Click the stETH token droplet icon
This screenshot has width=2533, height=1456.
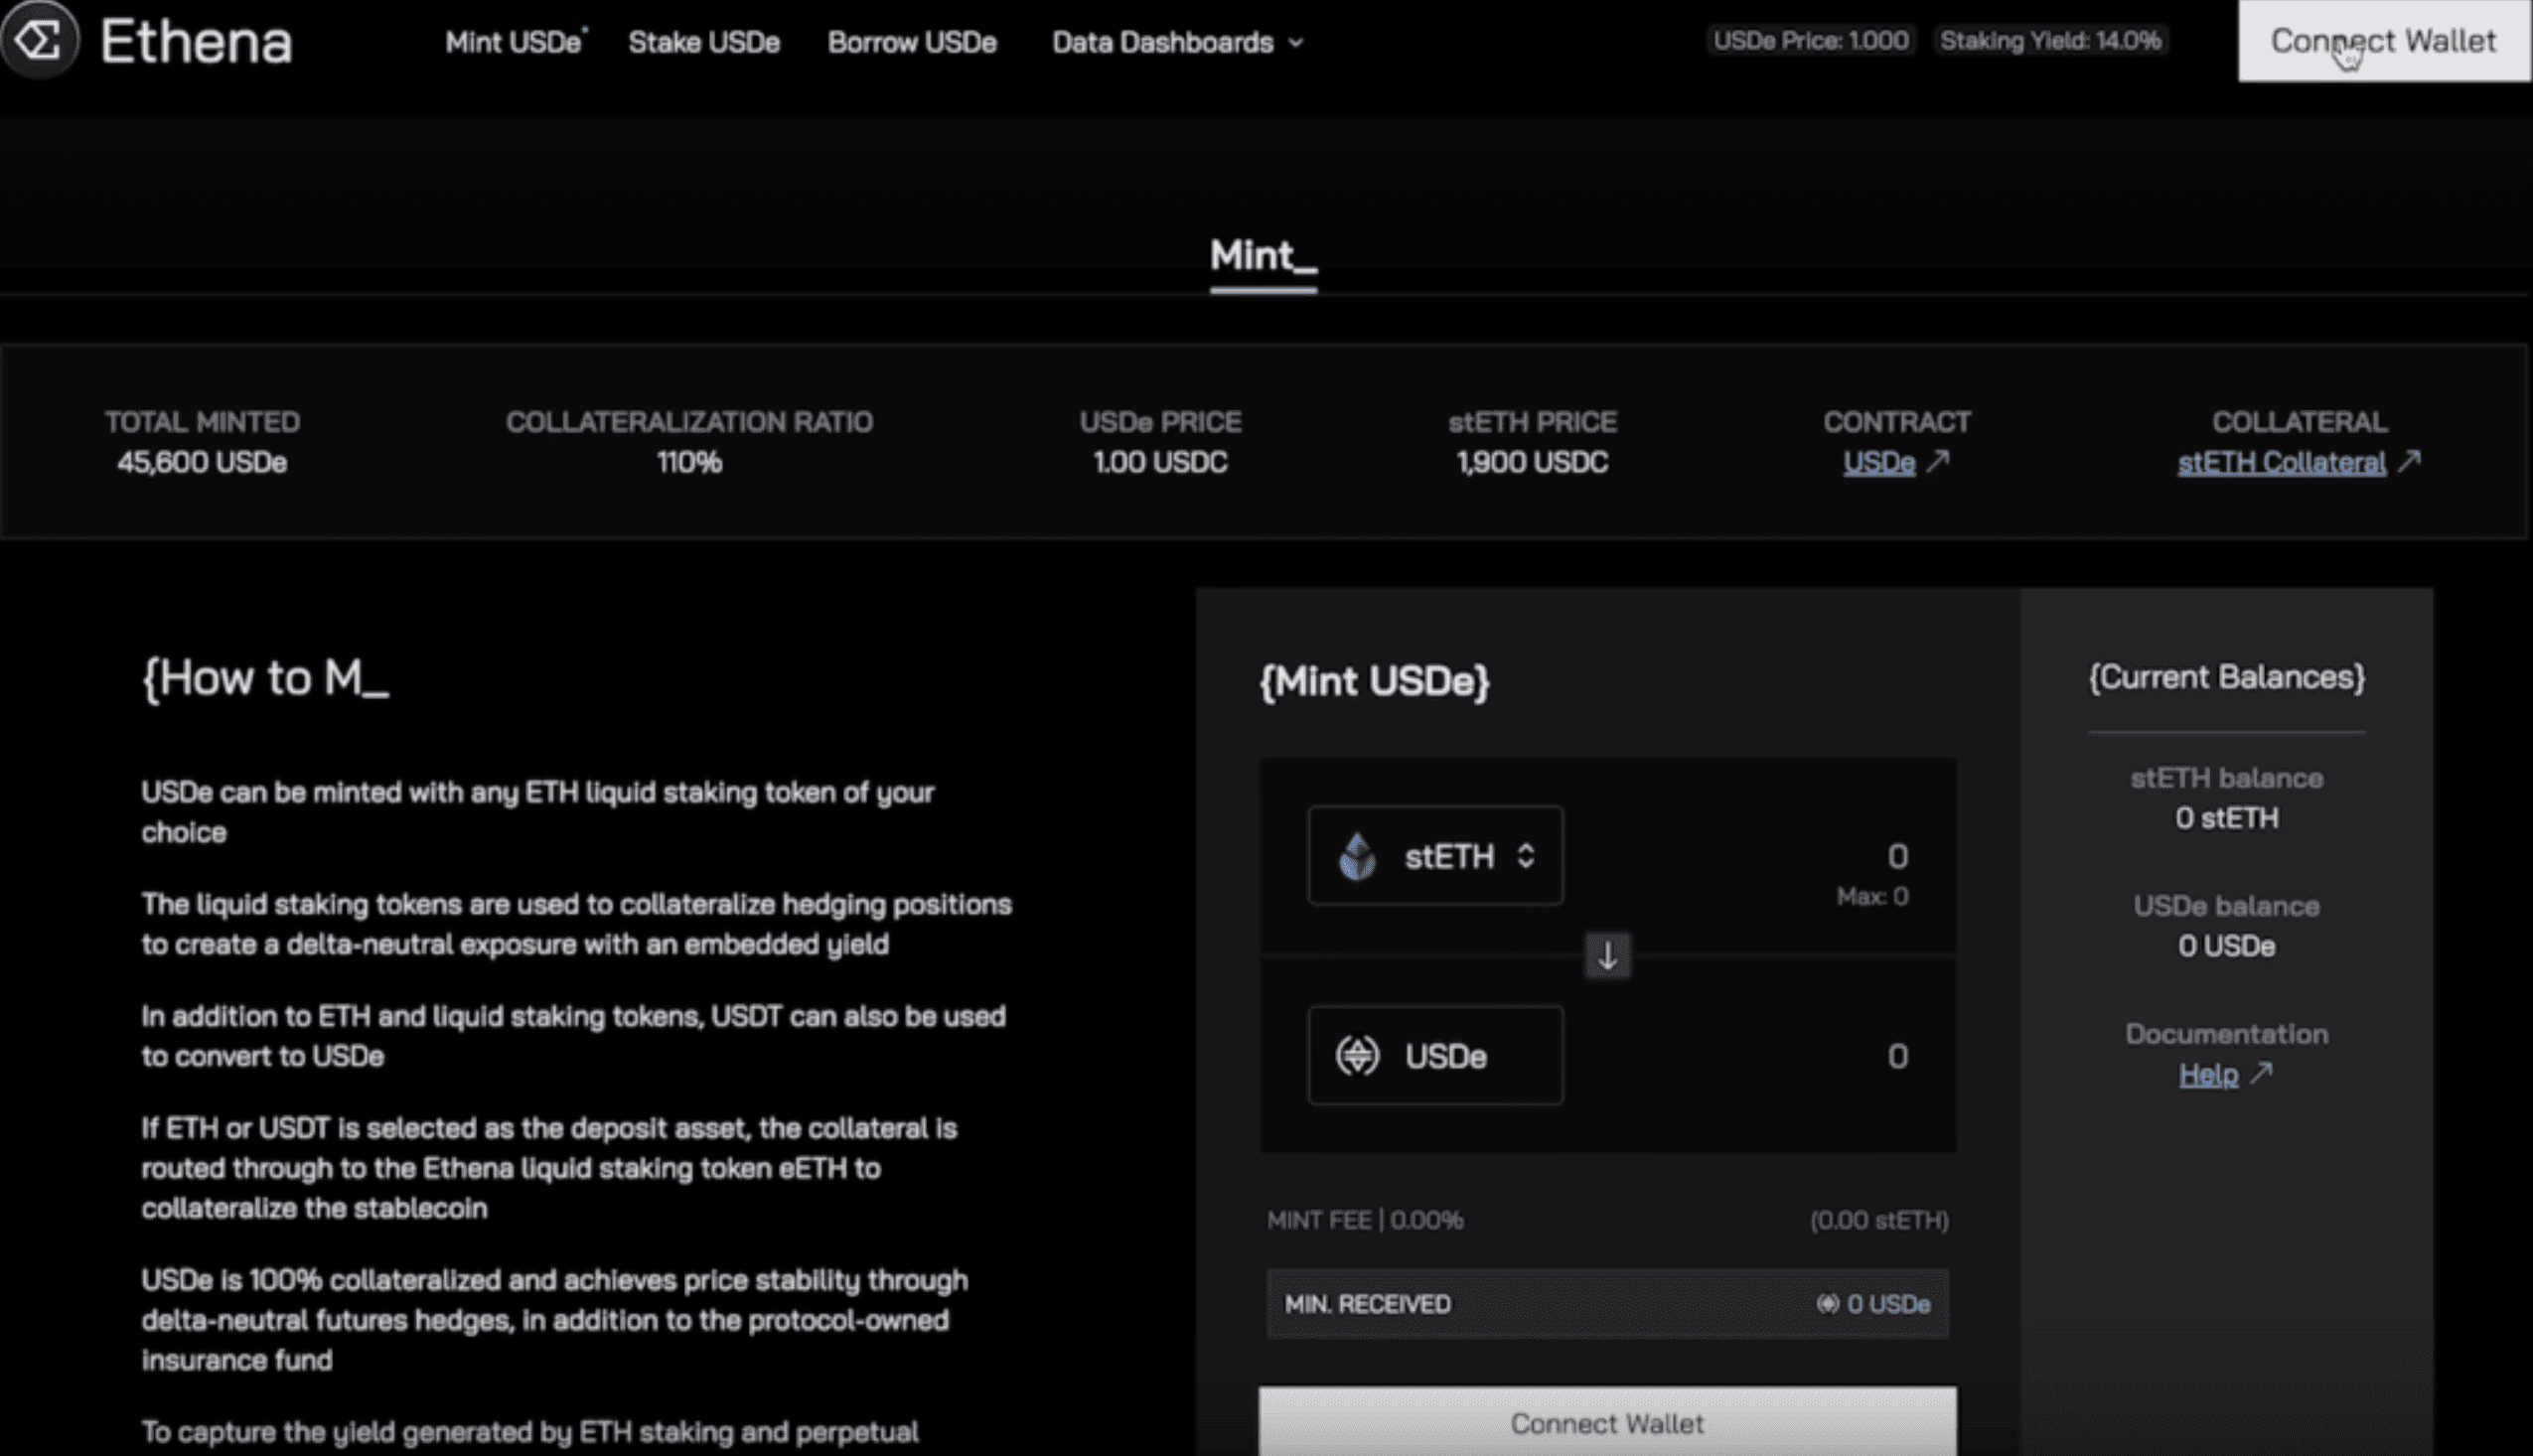coord(1357,856)
